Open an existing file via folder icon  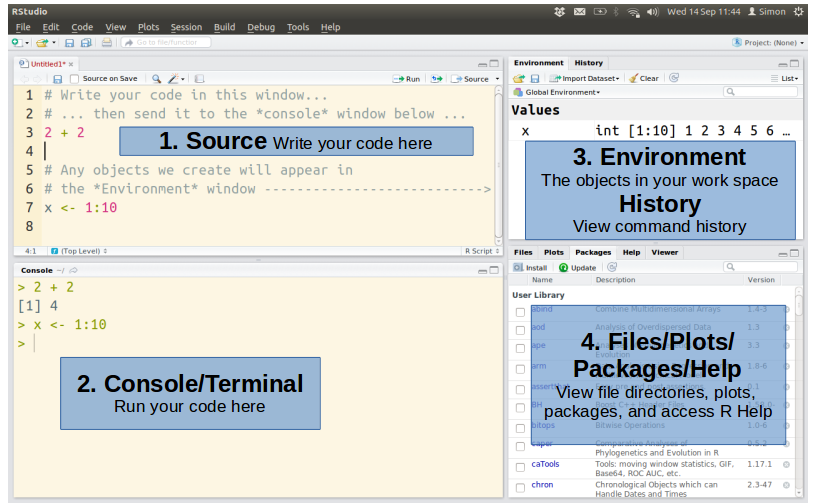[42, 43]
